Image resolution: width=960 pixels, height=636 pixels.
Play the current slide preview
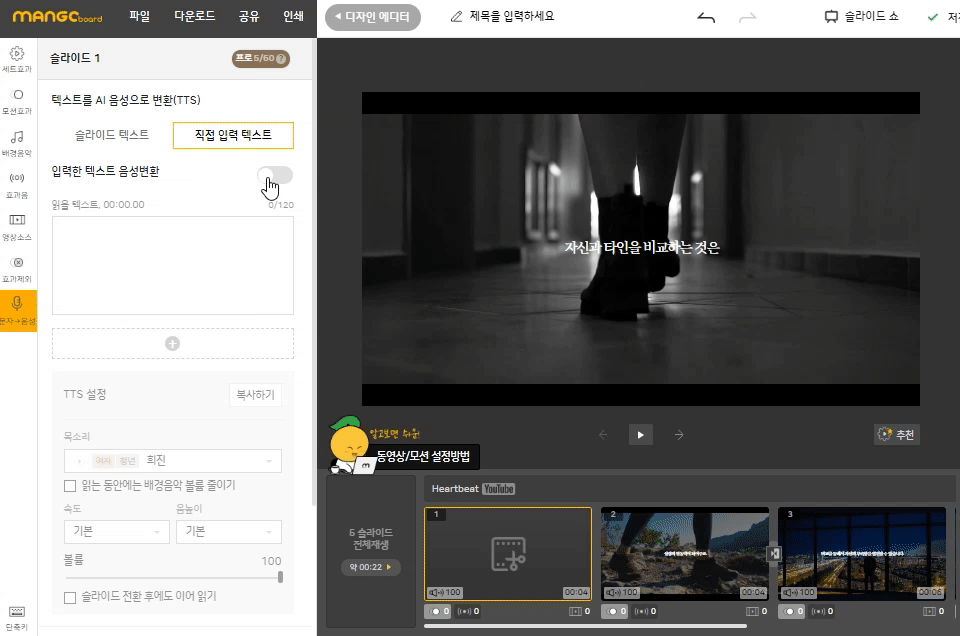(640, 435)
